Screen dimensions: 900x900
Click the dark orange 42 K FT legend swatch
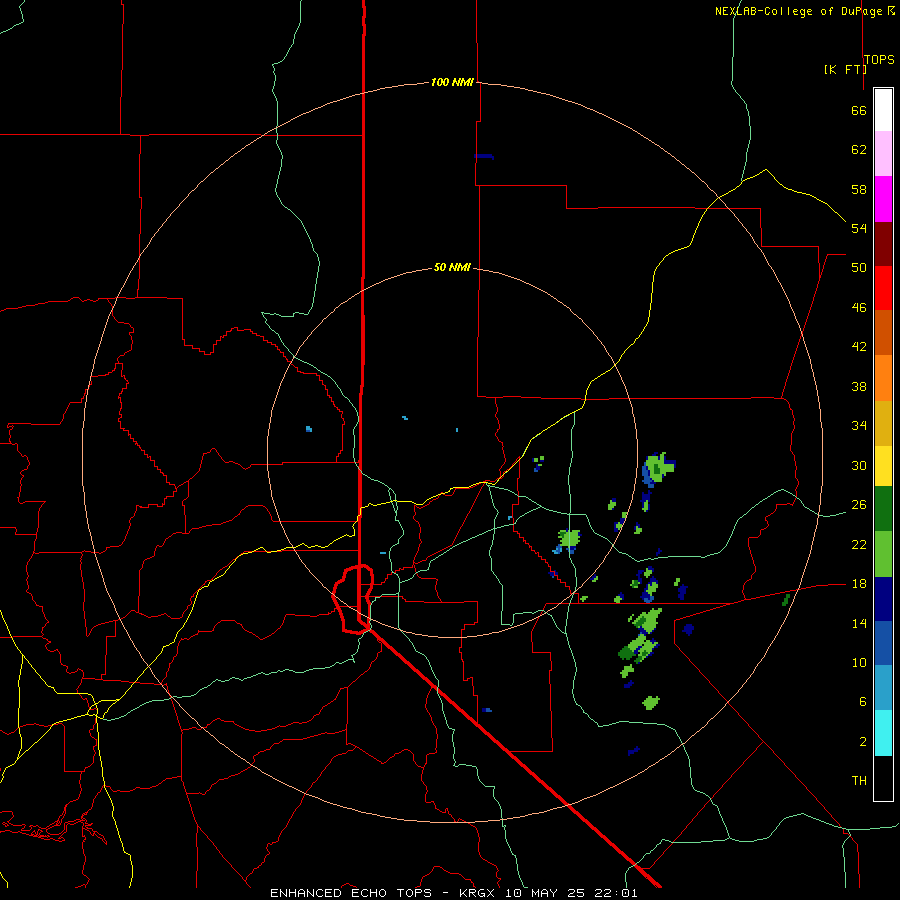883,332
